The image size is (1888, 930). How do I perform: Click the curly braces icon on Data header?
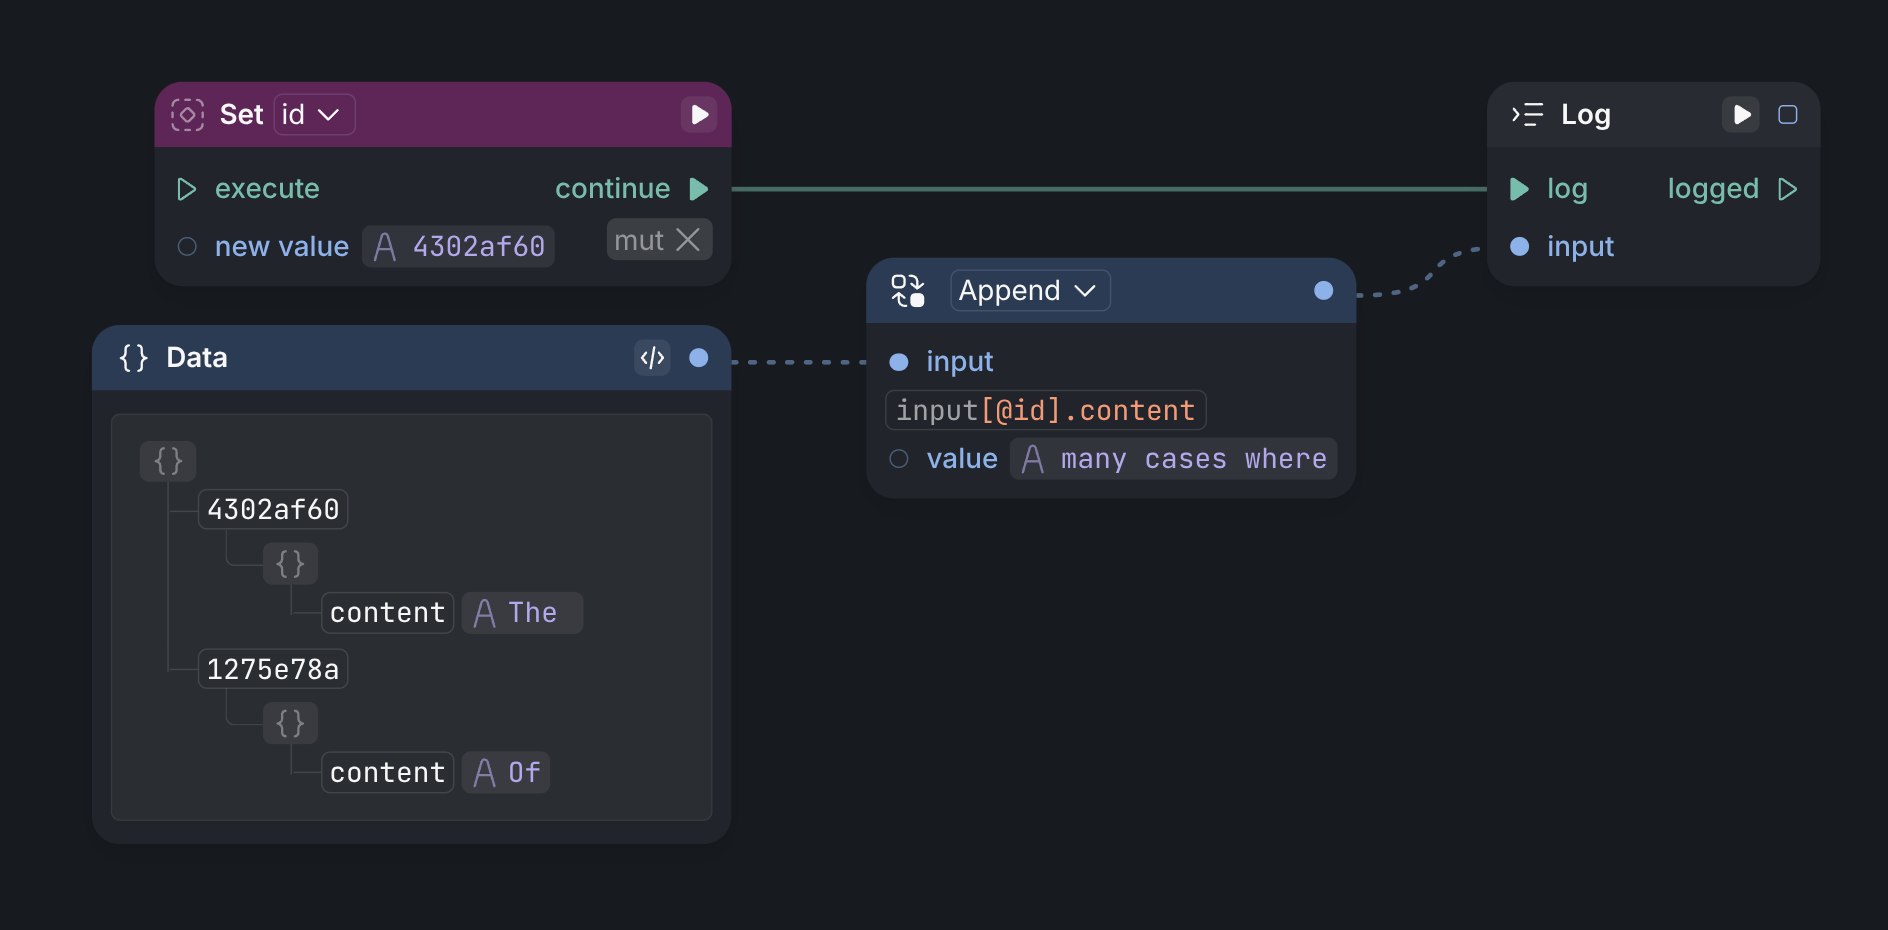click(x=134, y=358)
